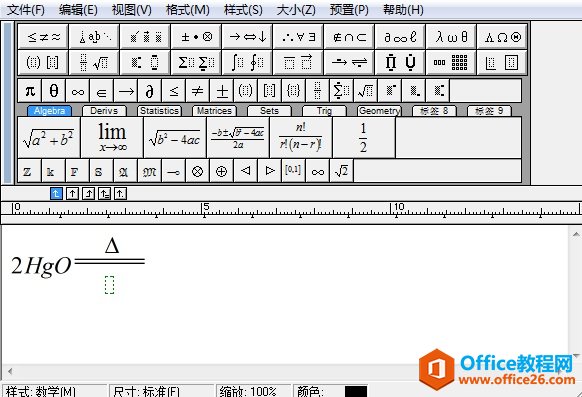Viewport: 582px width, 397px height.
Task: Open the 预置(P) menu
Action: [x=349, y=10]
